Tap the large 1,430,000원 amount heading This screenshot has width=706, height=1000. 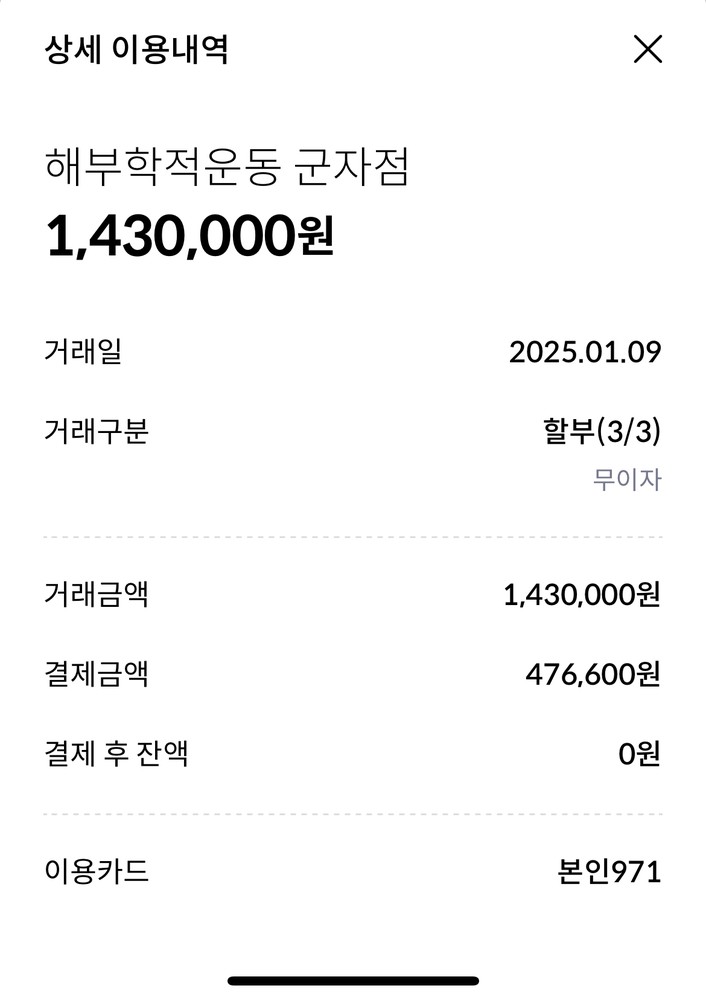tap(190, 238)
